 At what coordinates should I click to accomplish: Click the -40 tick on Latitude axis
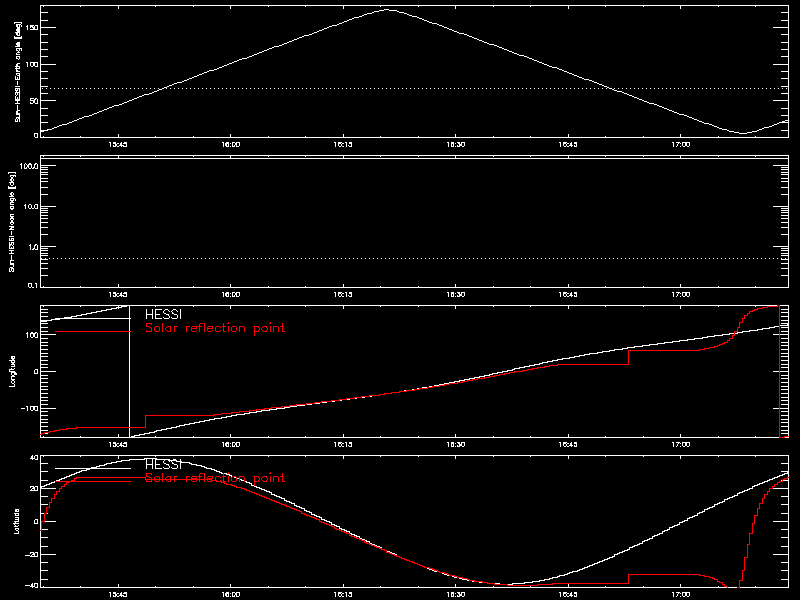(x=32, y=585)
